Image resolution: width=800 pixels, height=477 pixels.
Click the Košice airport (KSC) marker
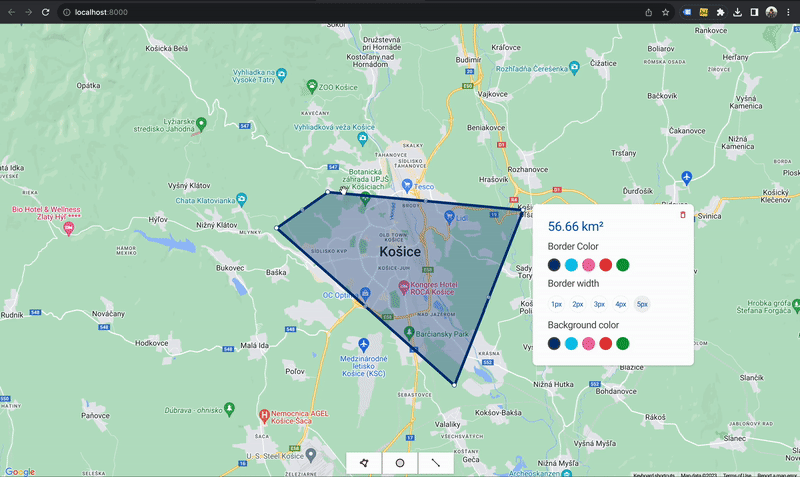(x=363, y=344)
